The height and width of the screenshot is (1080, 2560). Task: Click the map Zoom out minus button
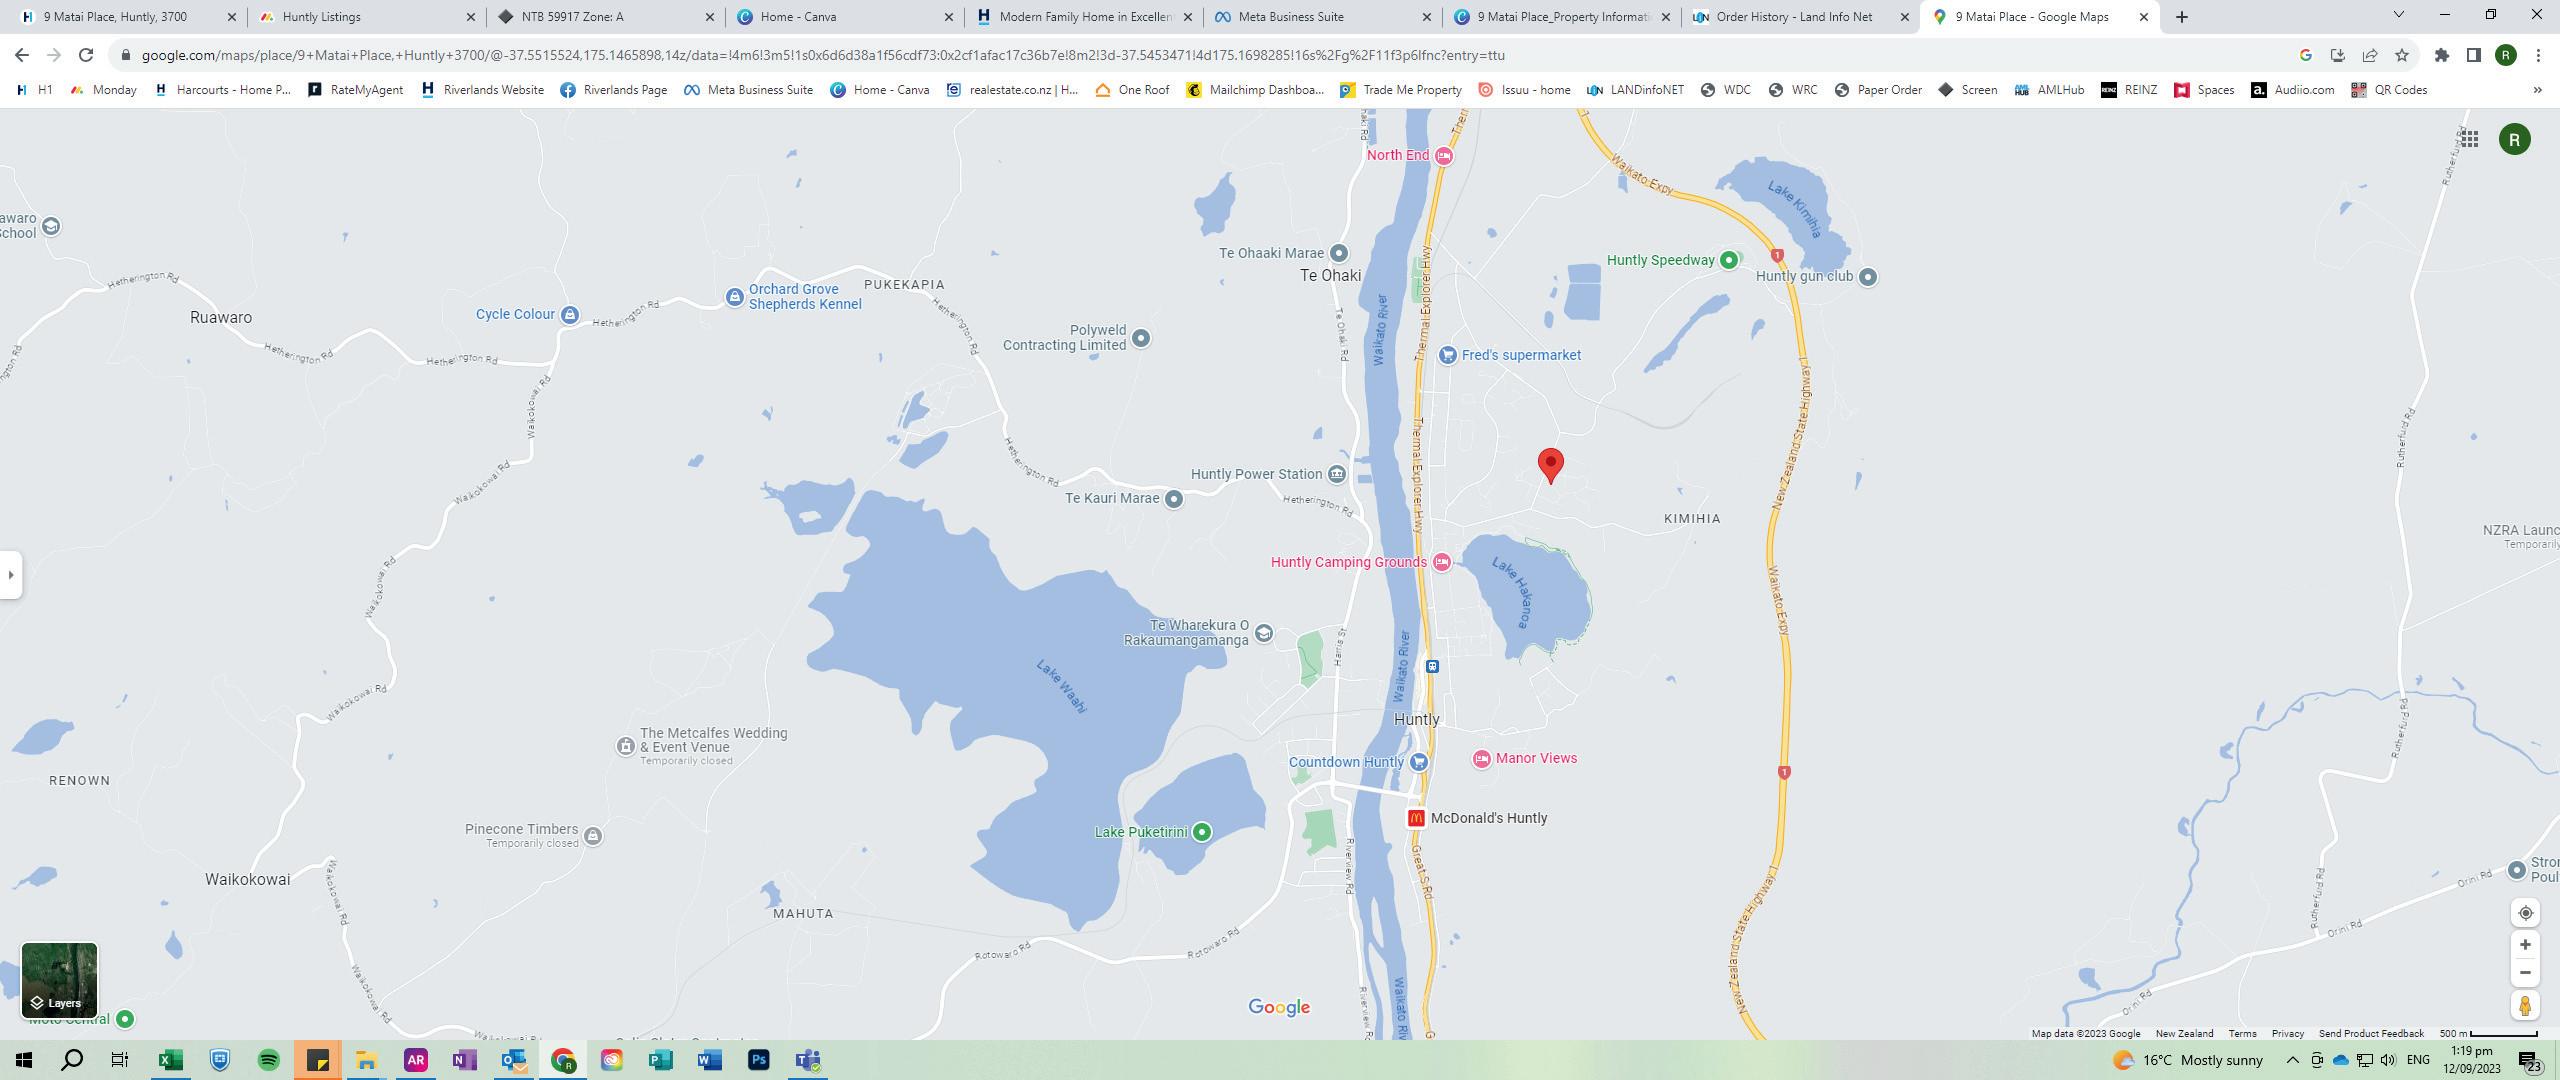[x=2524, y=973]
